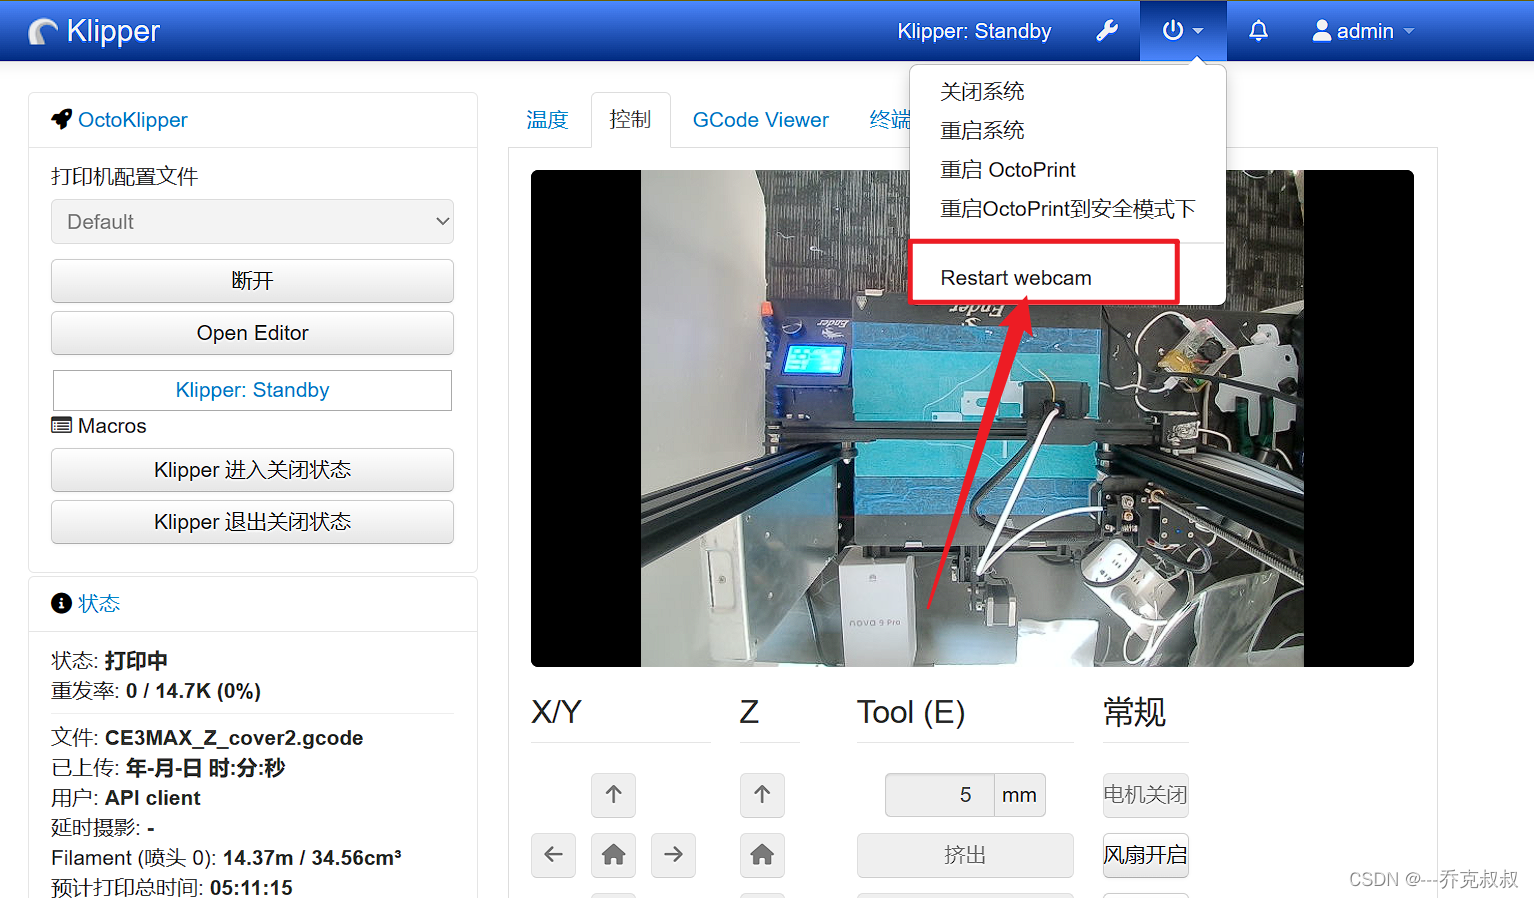1534x898 pixels.
Task: Jog the X axis left with the arrow
Action: [x=553, y=855]
